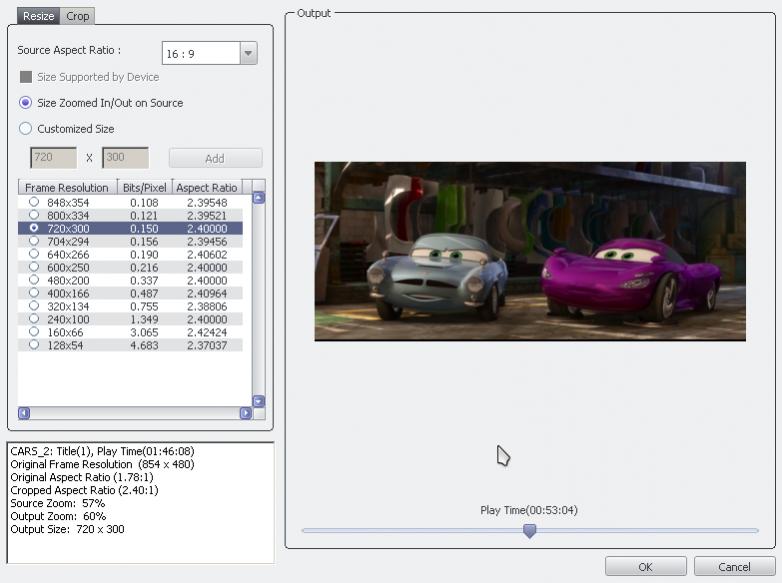The image size is (782, 583).
Task: Click the 2.42424 aspect ratio value
Action: coord(207,332)
